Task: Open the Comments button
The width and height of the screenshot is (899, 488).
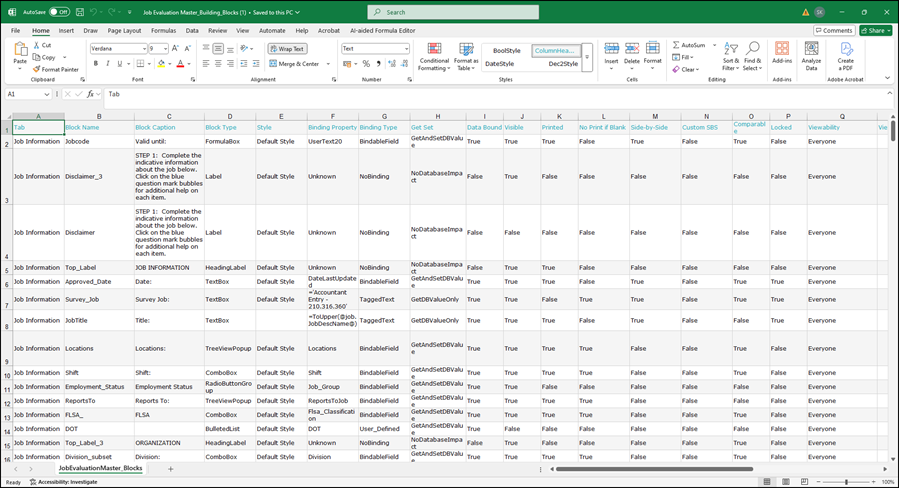Action: pos(834,30)
